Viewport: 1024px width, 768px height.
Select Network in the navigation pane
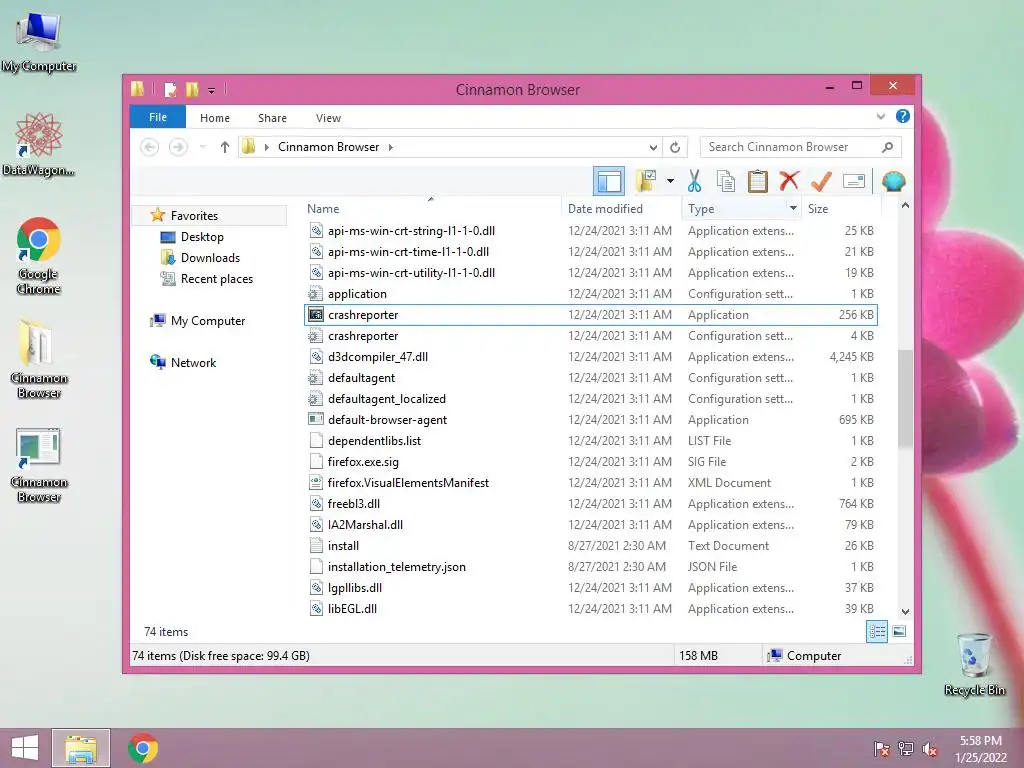pos(193,362)
